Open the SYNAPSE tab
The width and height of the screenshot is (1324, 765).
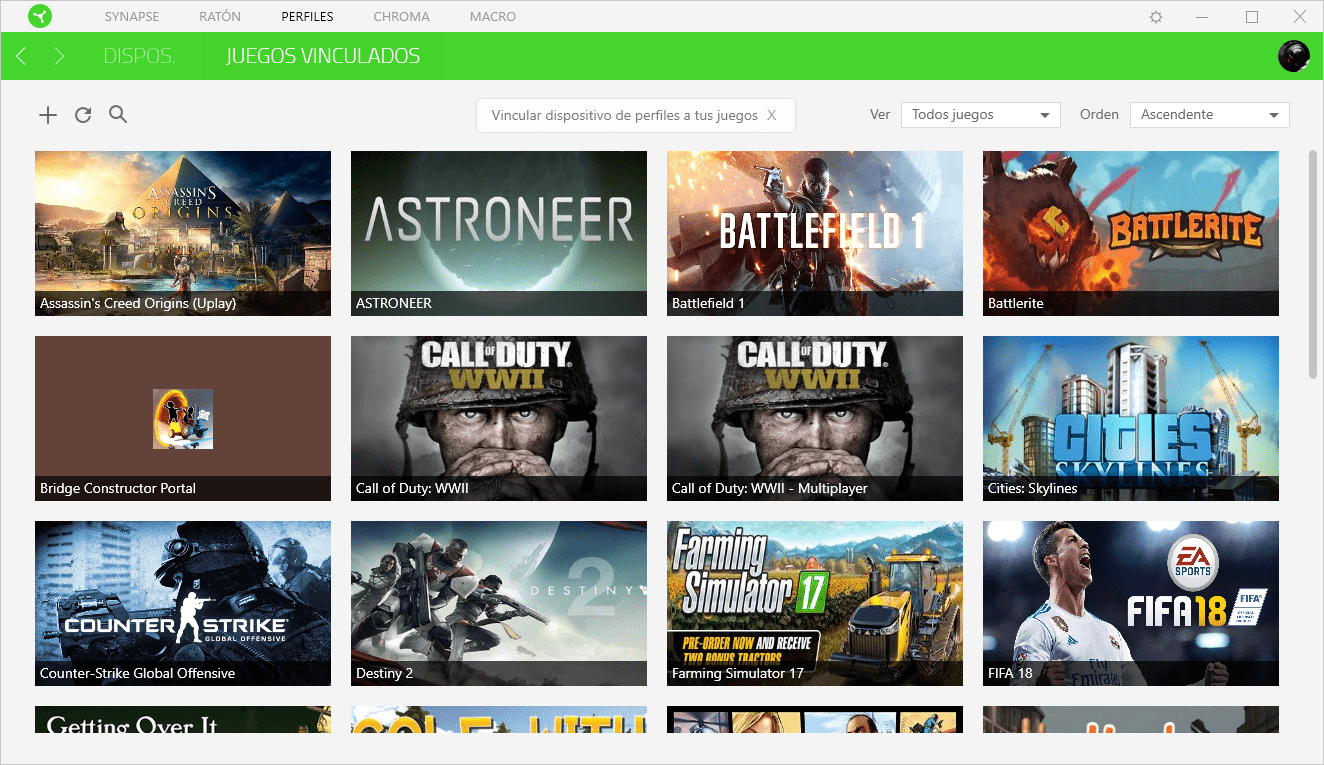[132, 17]
